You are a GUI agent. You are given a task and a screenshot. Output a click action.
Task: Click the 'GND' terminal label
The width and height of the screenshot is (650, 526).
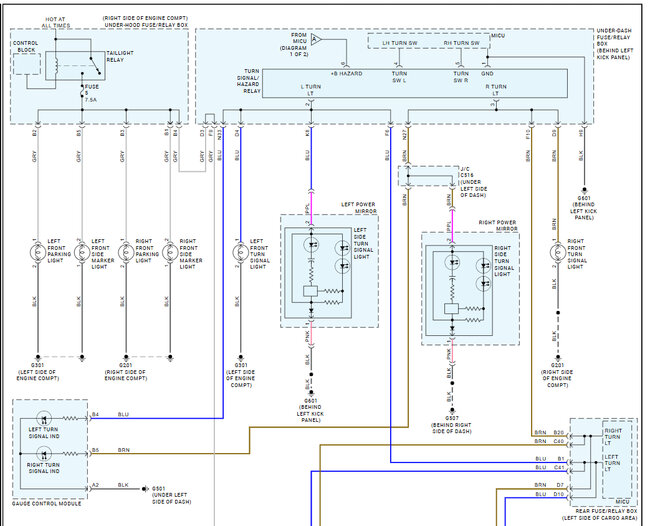(487, 73)
